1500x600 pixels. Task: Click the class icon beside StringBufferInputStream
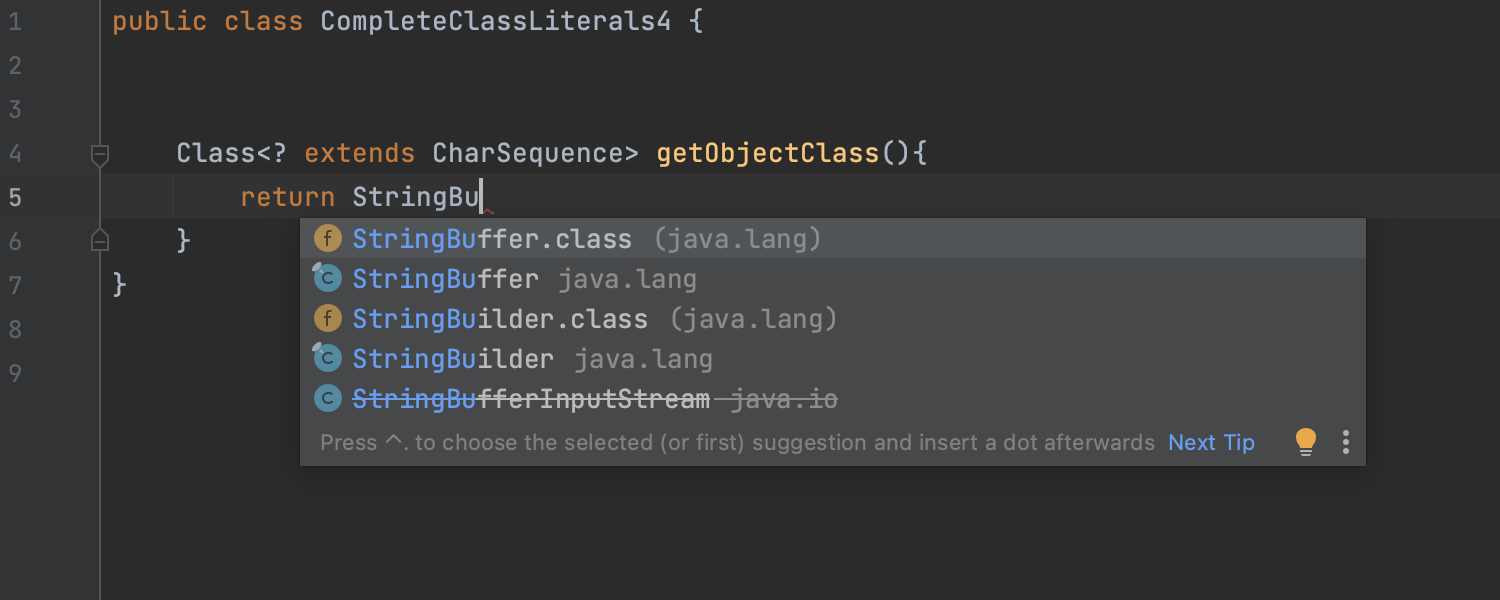point(328,399)
